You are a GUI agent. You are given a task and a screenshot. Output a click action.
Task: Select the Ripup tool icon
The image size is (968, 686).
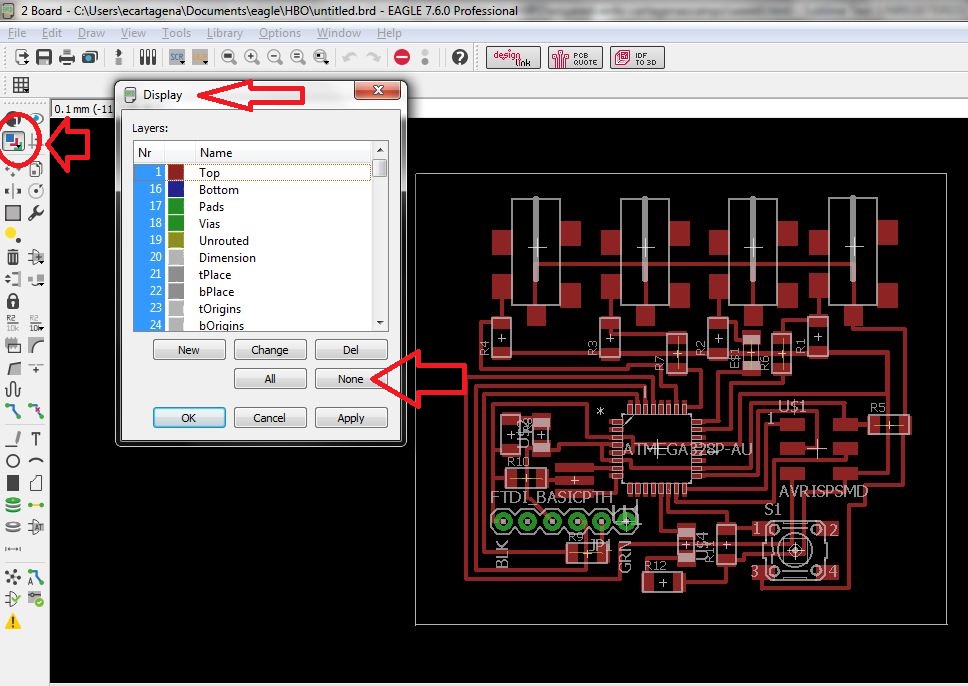36,411
